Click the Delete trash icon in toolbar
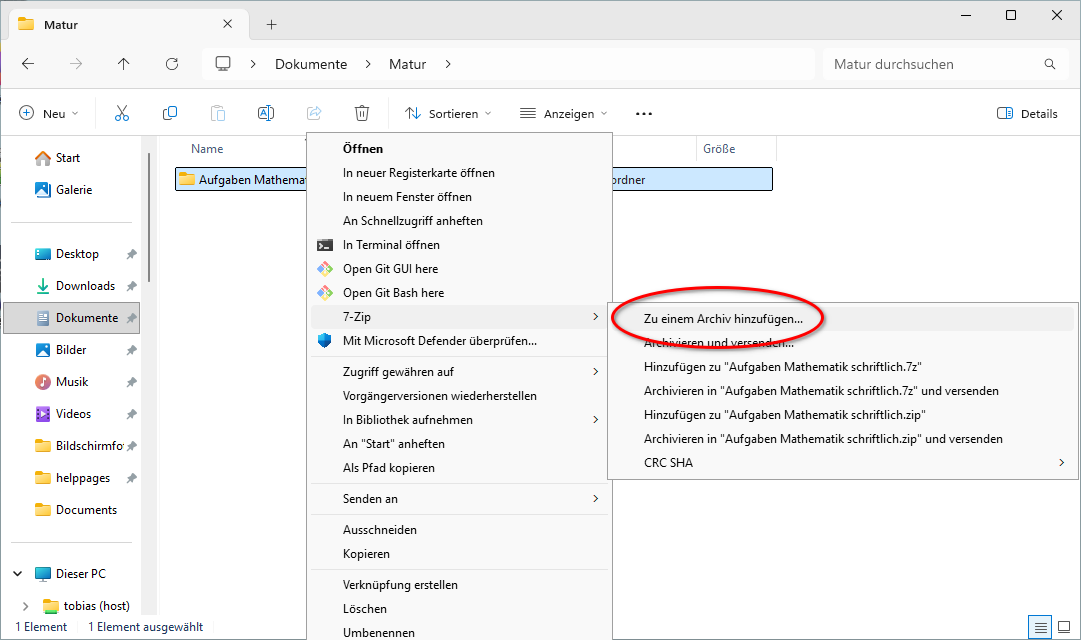The height and width of the screenshot is (640, 1081). pos(362,114)
